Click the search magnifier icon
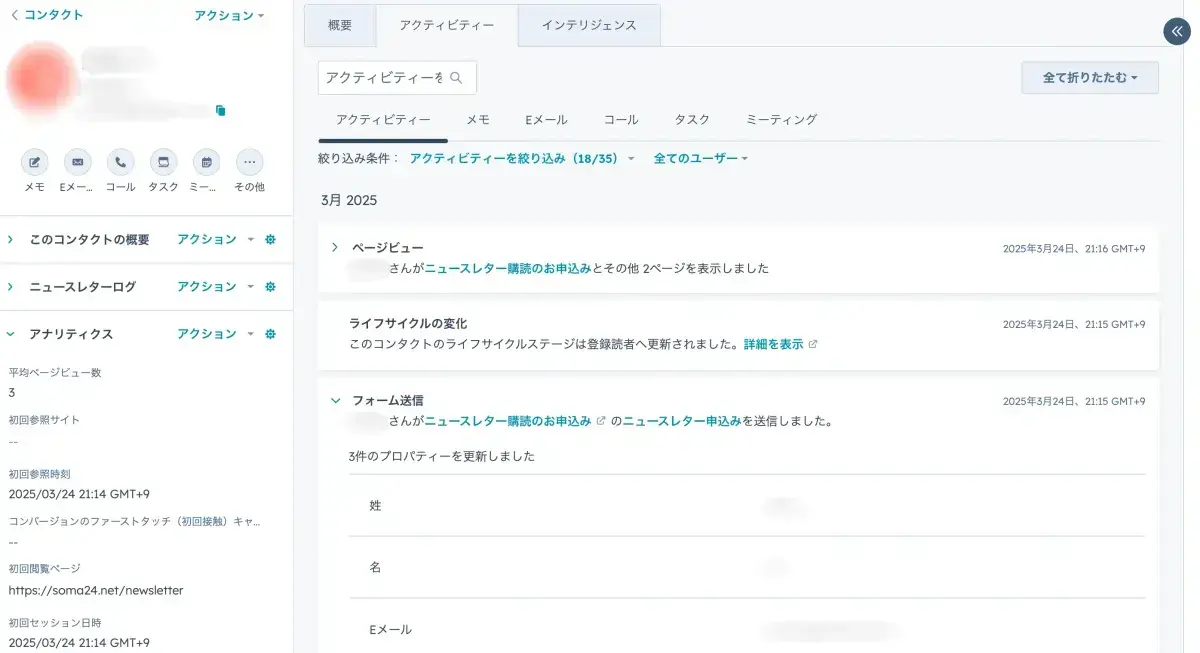Screen dimensions: 1200x653 pyautogui.click(x=456, y=77)
